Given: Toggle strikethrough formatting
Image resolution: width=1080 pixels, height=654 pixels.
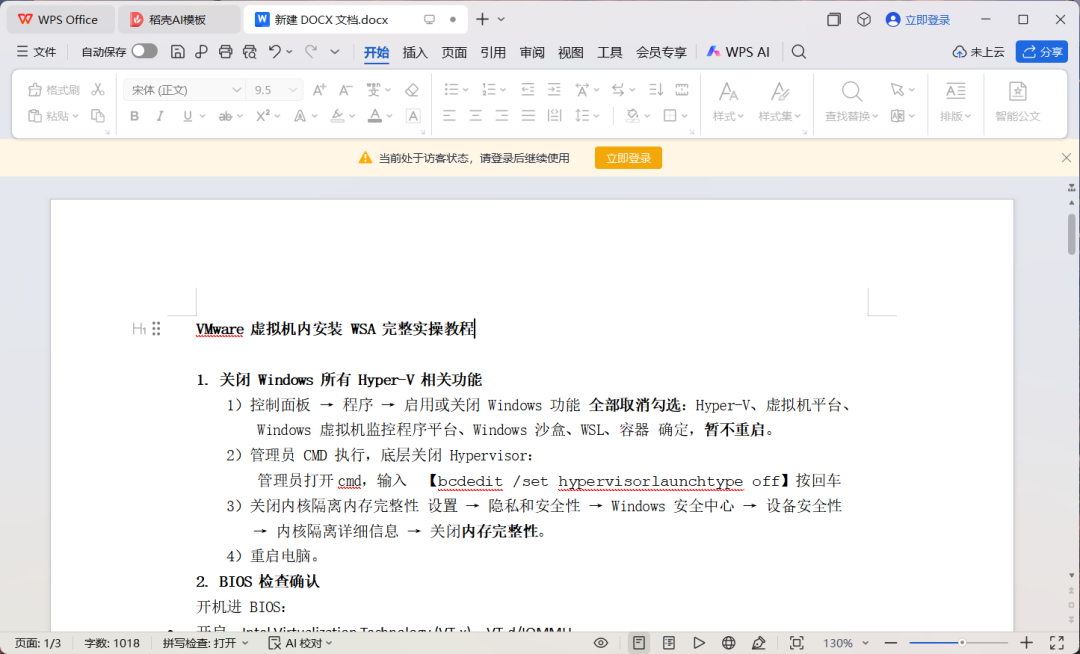Looking at the screenshot, I should coord(225,116).
